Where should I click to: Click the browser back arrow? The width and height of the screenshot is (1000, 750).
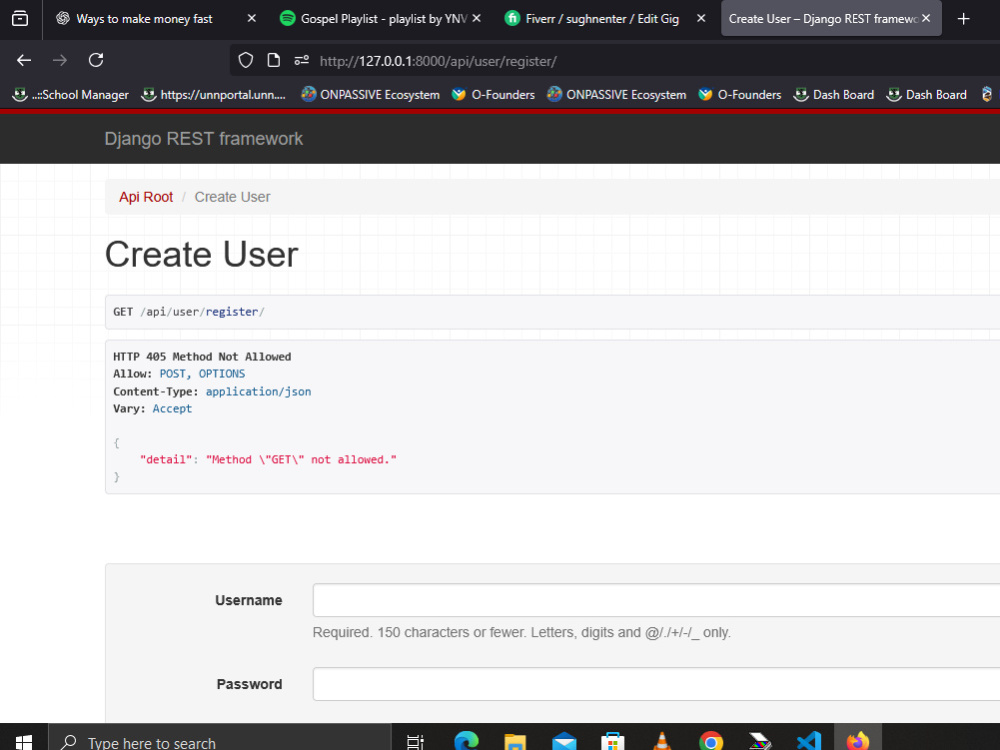(24, 61)
